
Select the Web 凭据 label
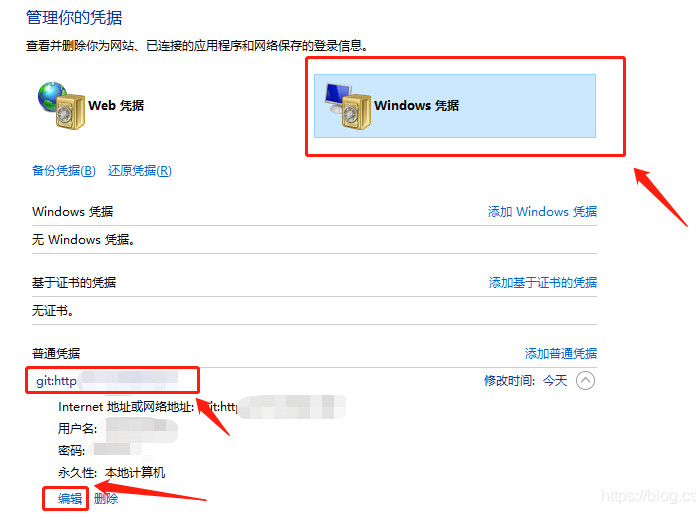116,106
